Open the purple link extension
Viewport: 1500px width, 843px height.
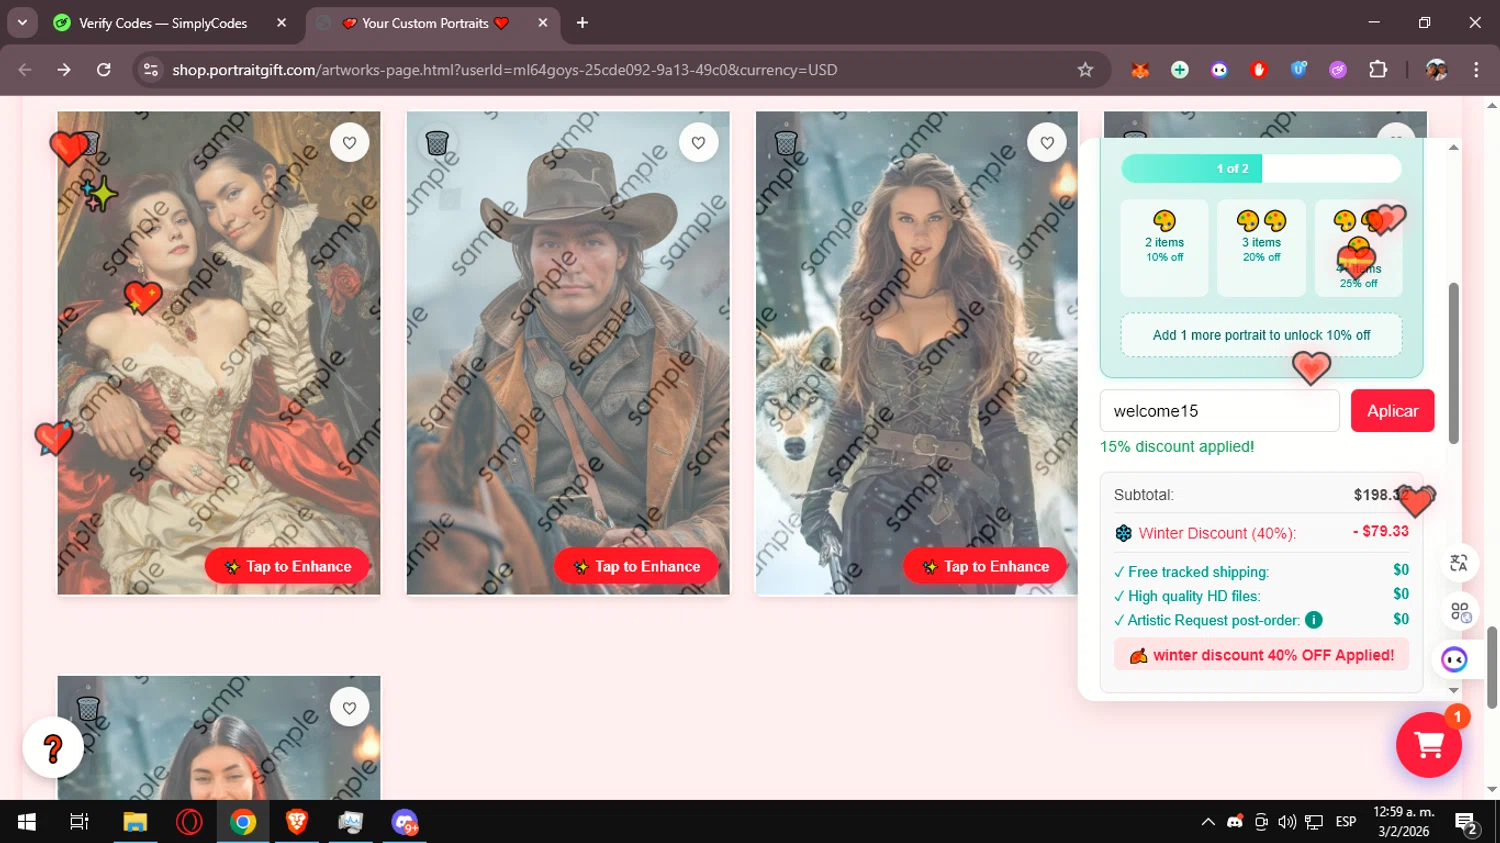click(x=1338, y=70)
